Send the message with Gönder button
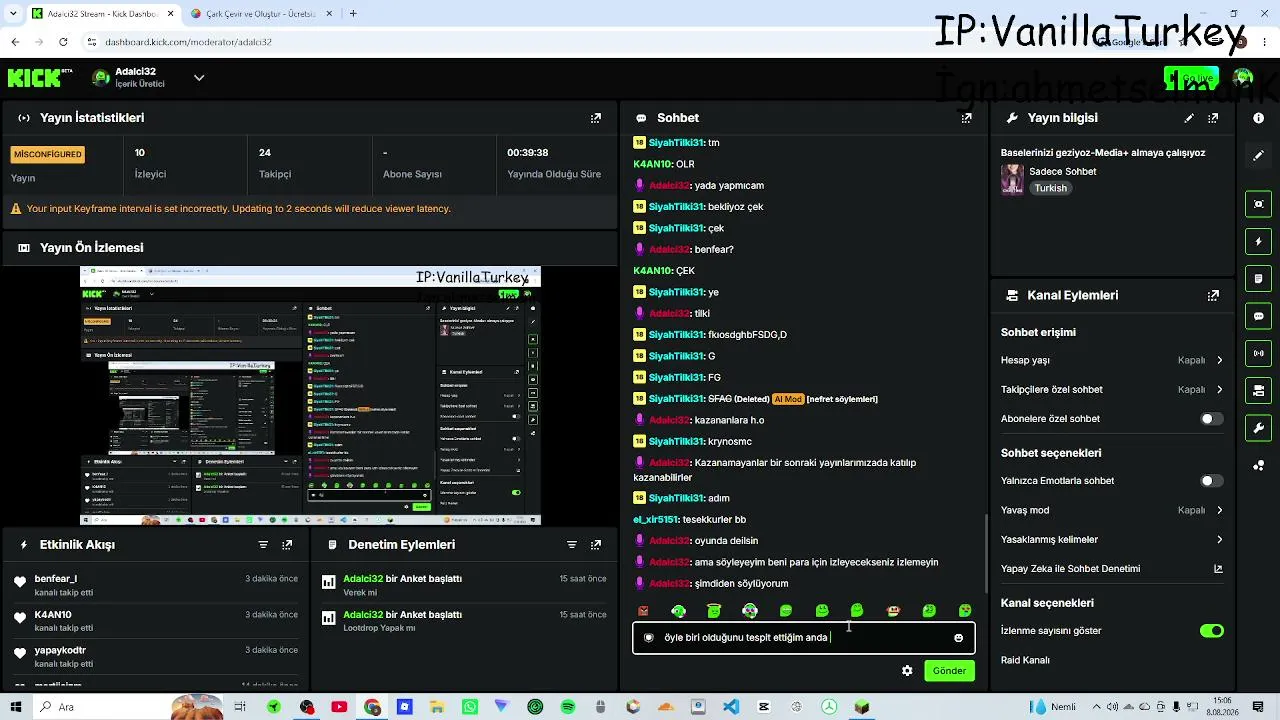1280x720 pixels. pyautogui.click(x=949, y=671)
